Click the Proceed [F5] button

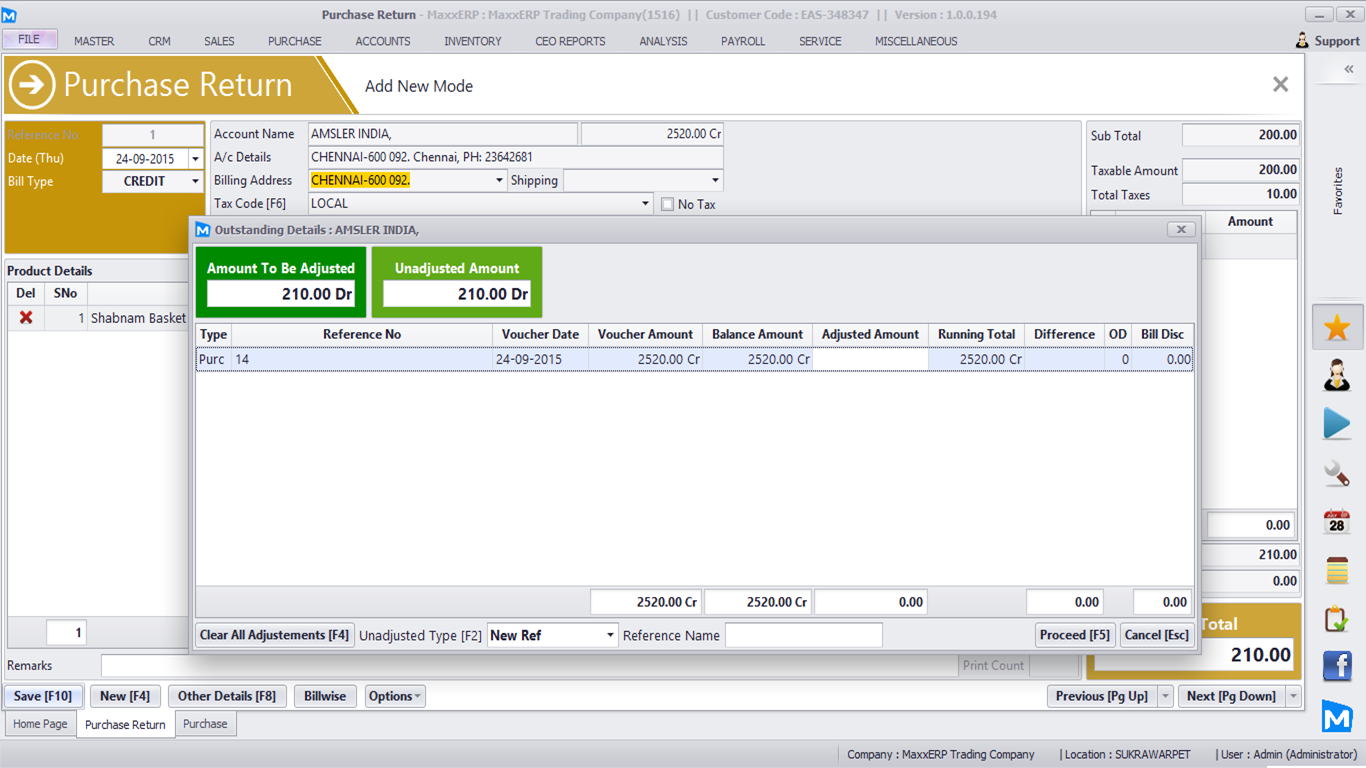tap(1075, 635)
